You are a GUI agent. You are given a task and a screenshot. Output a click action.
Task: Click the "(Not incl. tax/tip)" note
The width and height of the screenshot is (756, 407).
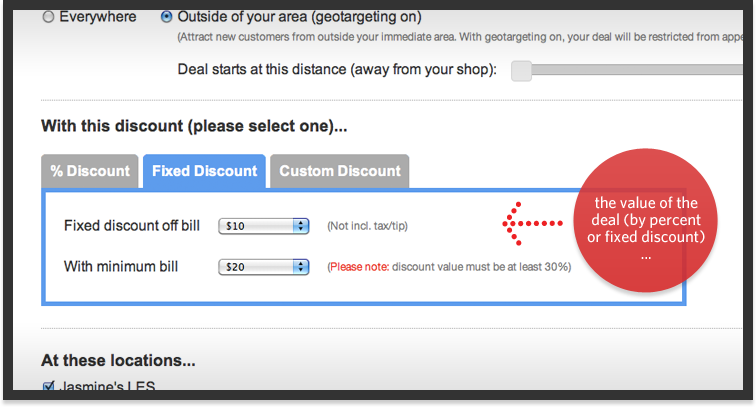367,227
